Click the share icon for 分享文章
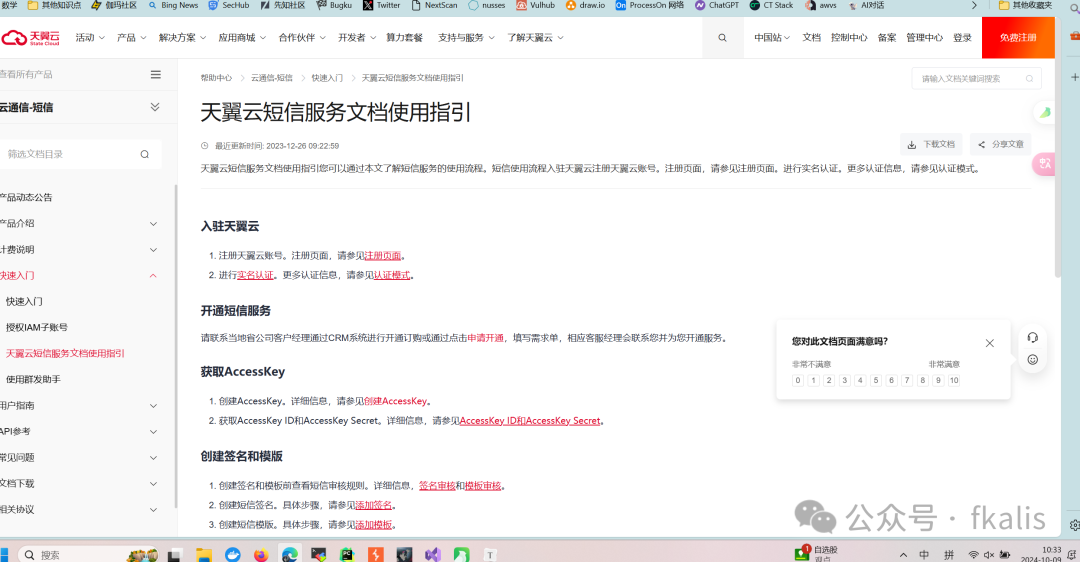 [x=982, y=145]
